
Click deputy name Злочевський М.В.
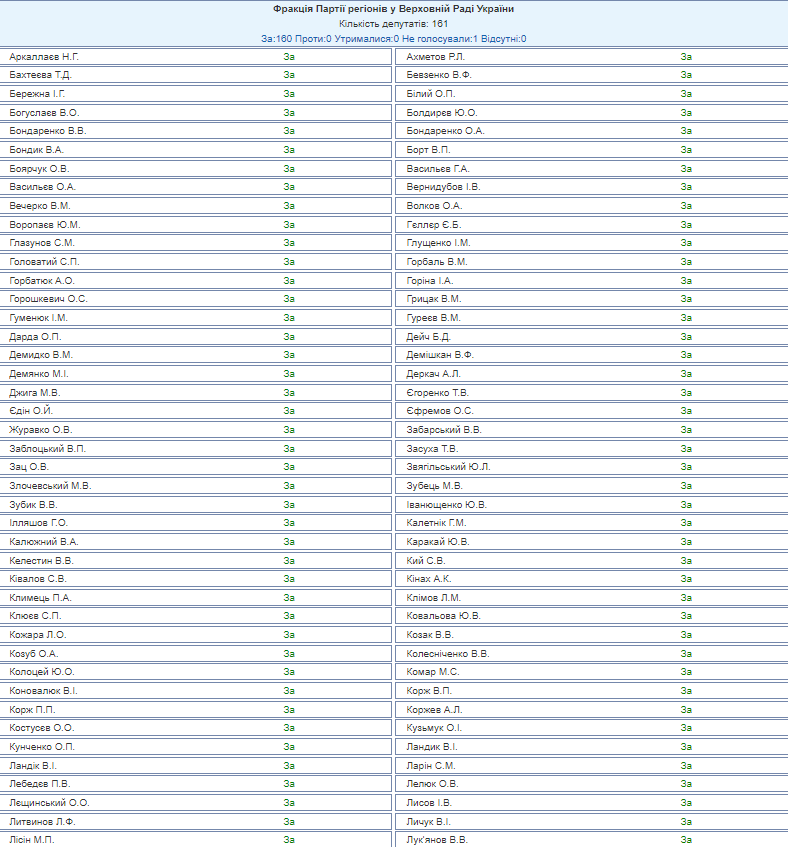(x=50, y=486)
